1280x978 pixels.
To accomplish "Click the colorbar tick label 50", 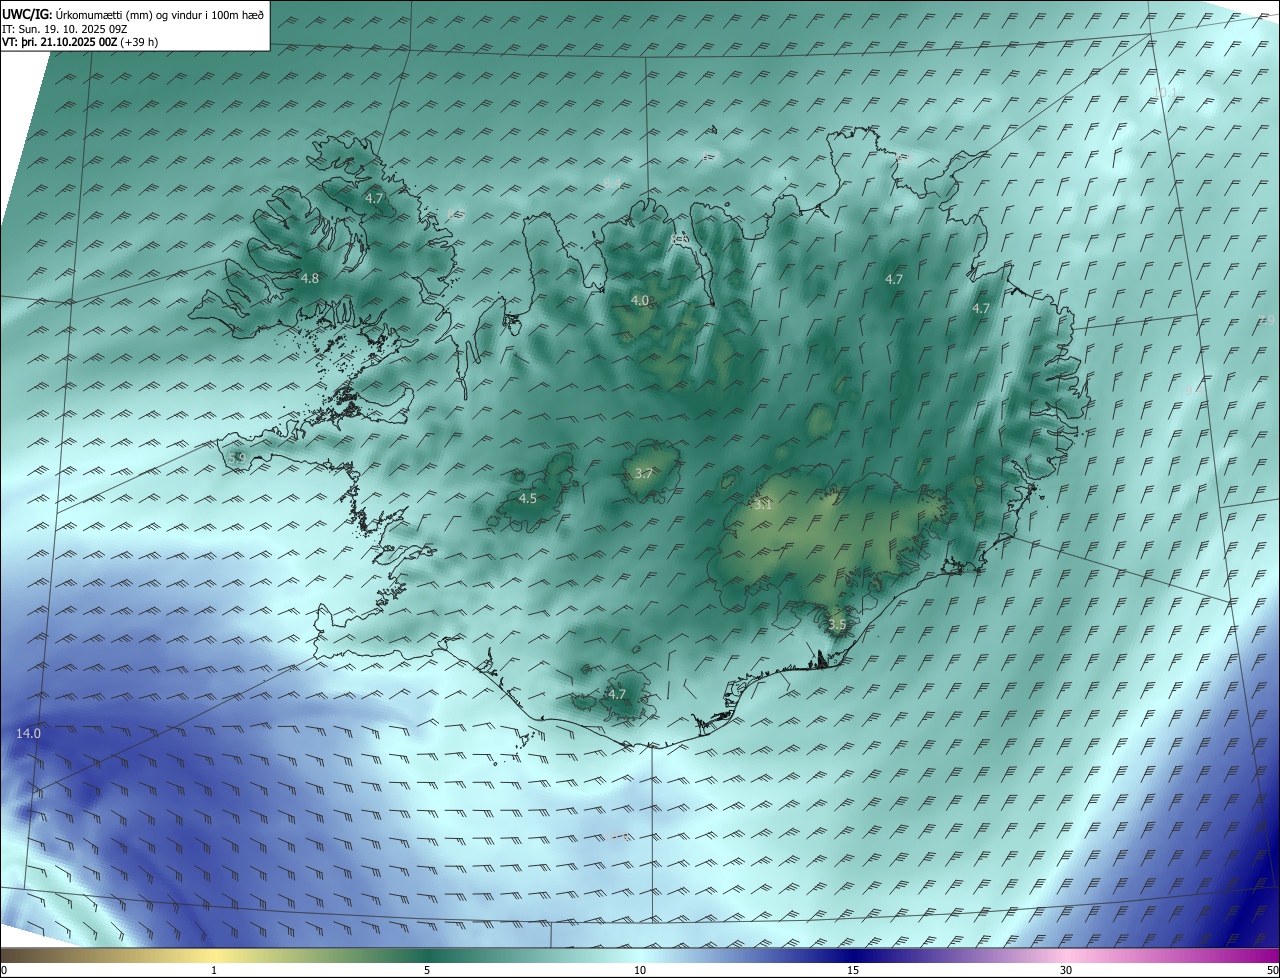I will pos(1272,970).
